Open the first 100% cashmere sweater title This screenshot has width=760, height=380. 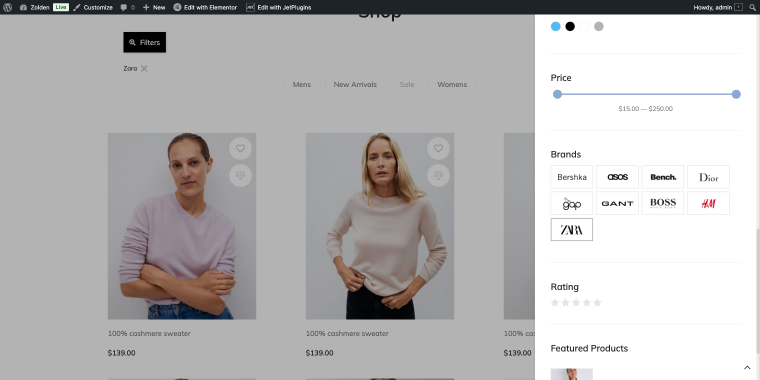pyautogui.click(x=149, y=333)
